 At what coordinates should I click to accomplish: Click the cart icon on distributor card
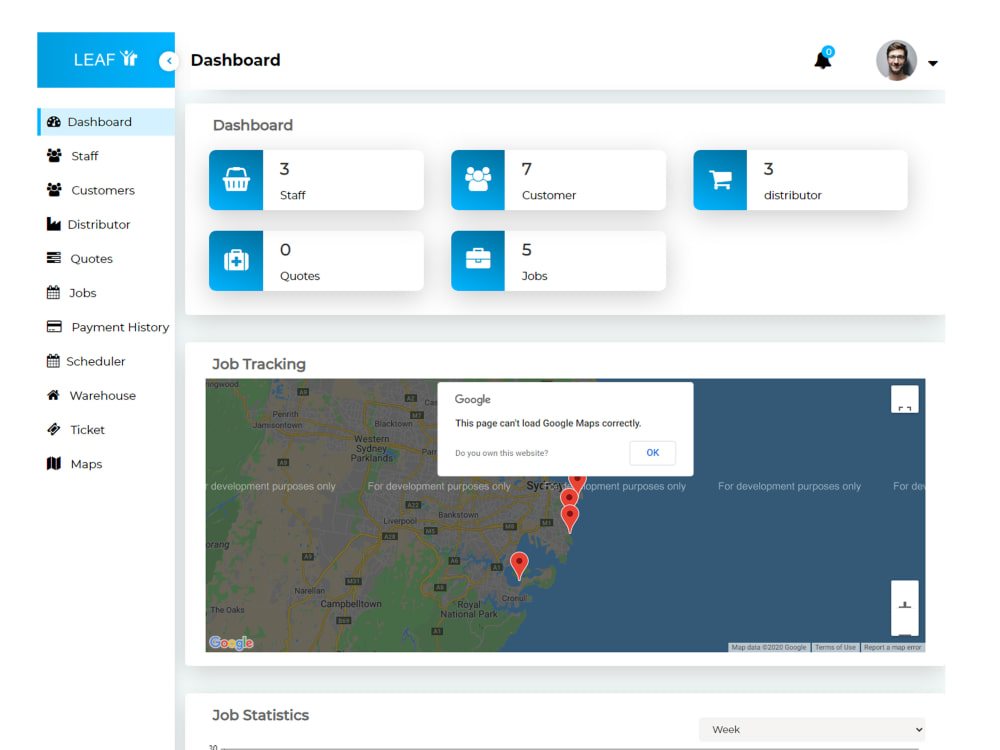coord(720,180)
